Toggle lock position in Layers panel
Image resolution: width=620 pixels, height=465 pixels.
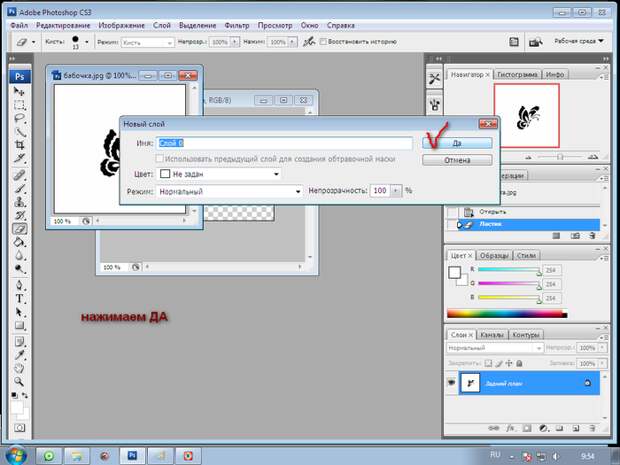tap(509, 363)
